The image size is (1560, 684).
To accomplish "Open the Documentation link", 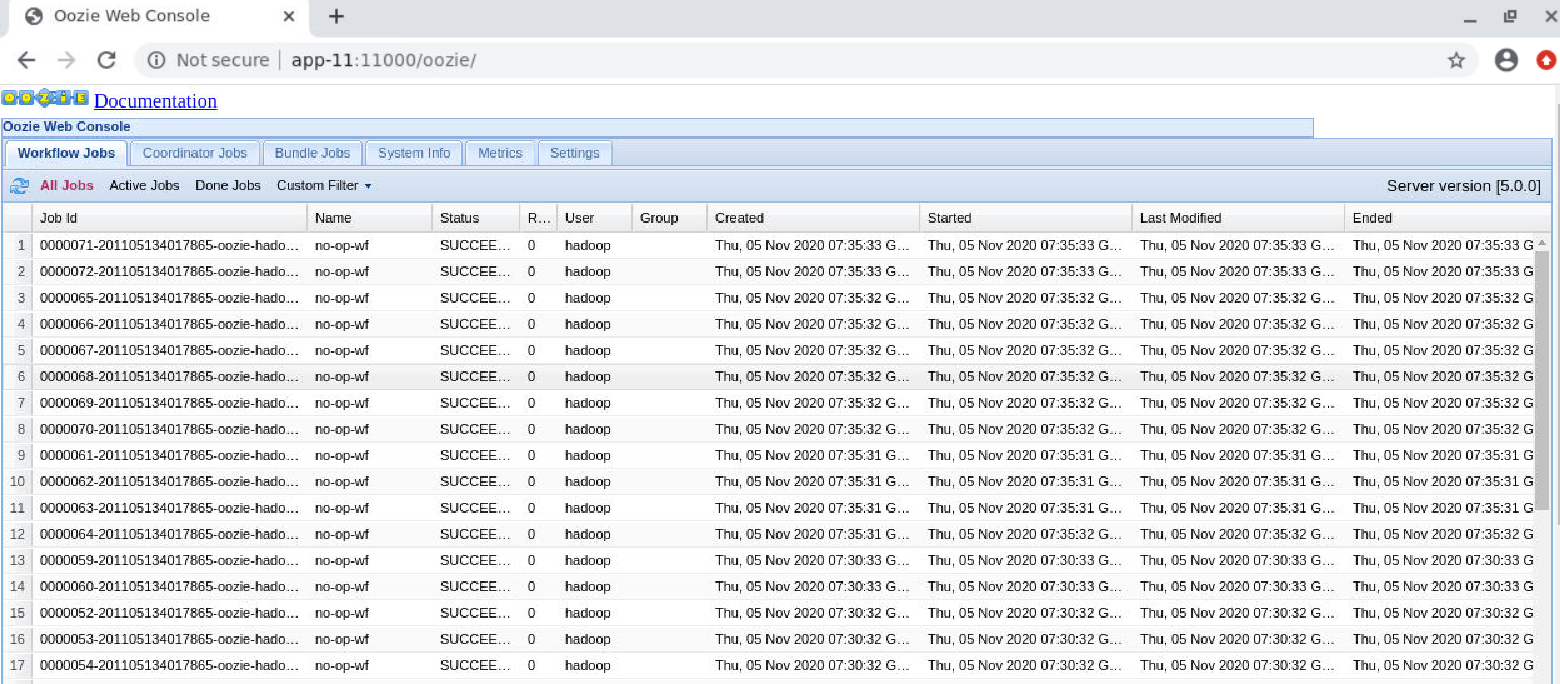I will 155,101.
